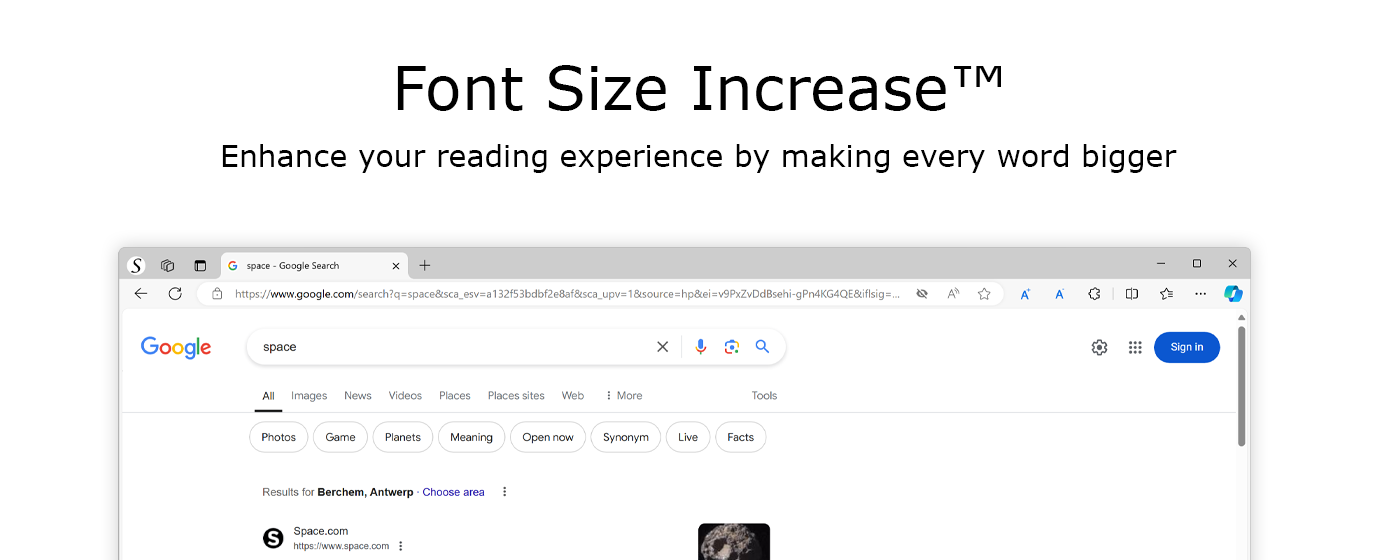
Task: Click the Sign in button
Action: pyautogui.click(x=1187, y=347)
